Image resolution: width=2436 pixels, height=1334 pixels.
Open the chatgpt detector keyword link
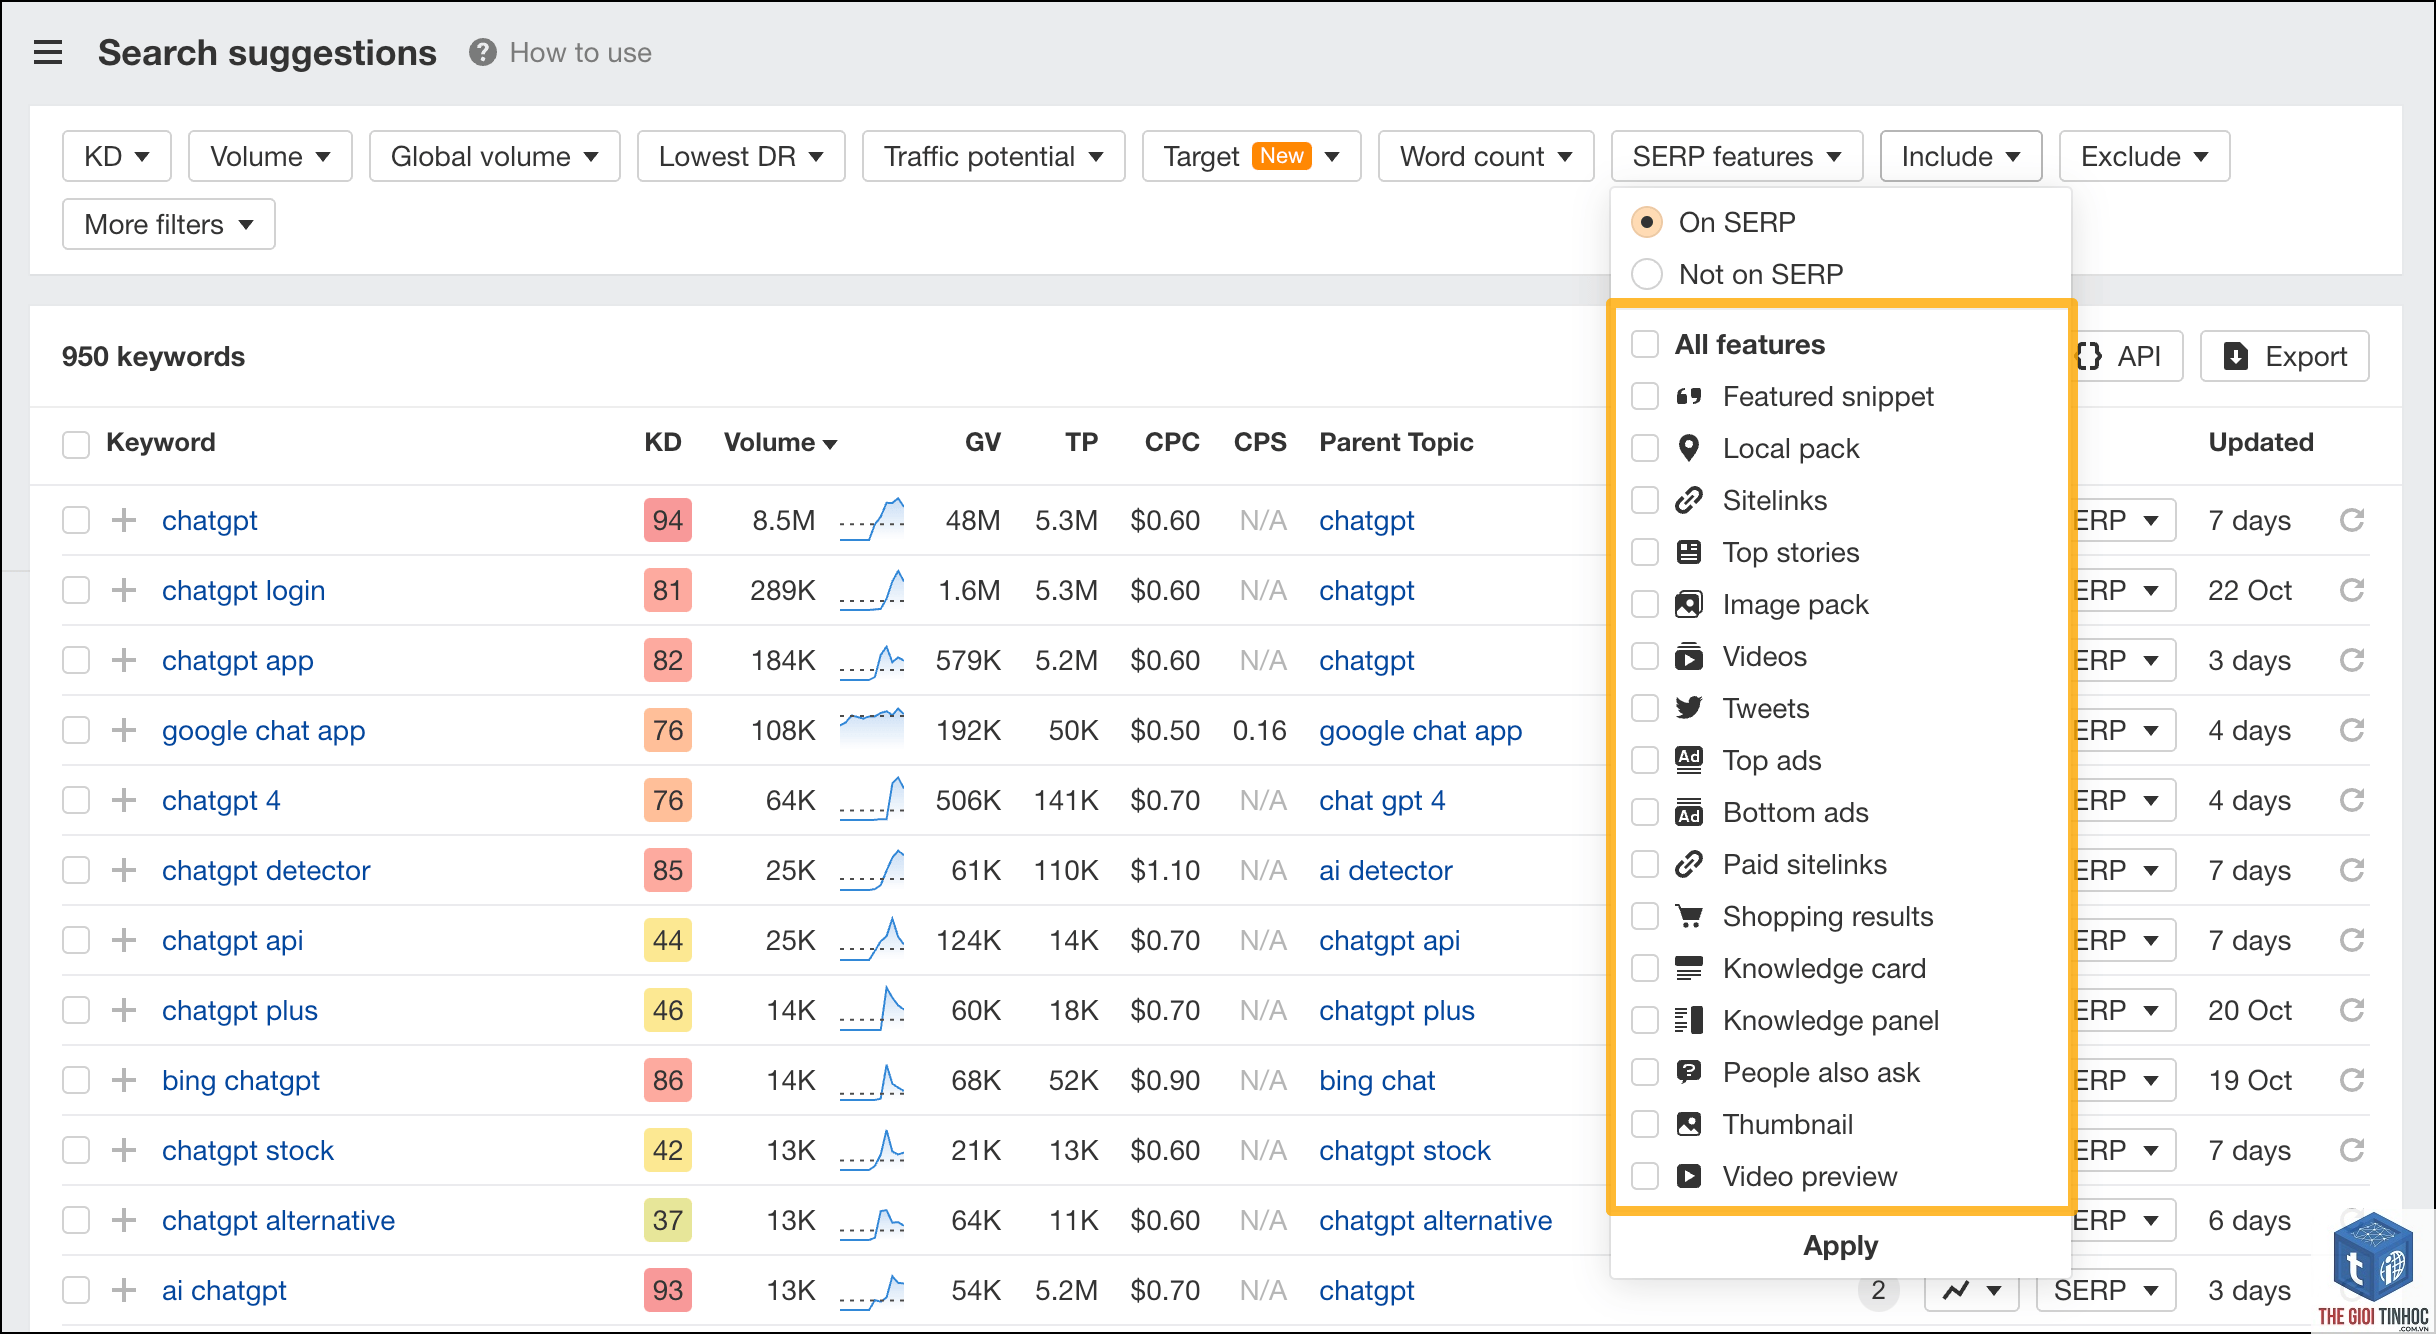[266, 870]
